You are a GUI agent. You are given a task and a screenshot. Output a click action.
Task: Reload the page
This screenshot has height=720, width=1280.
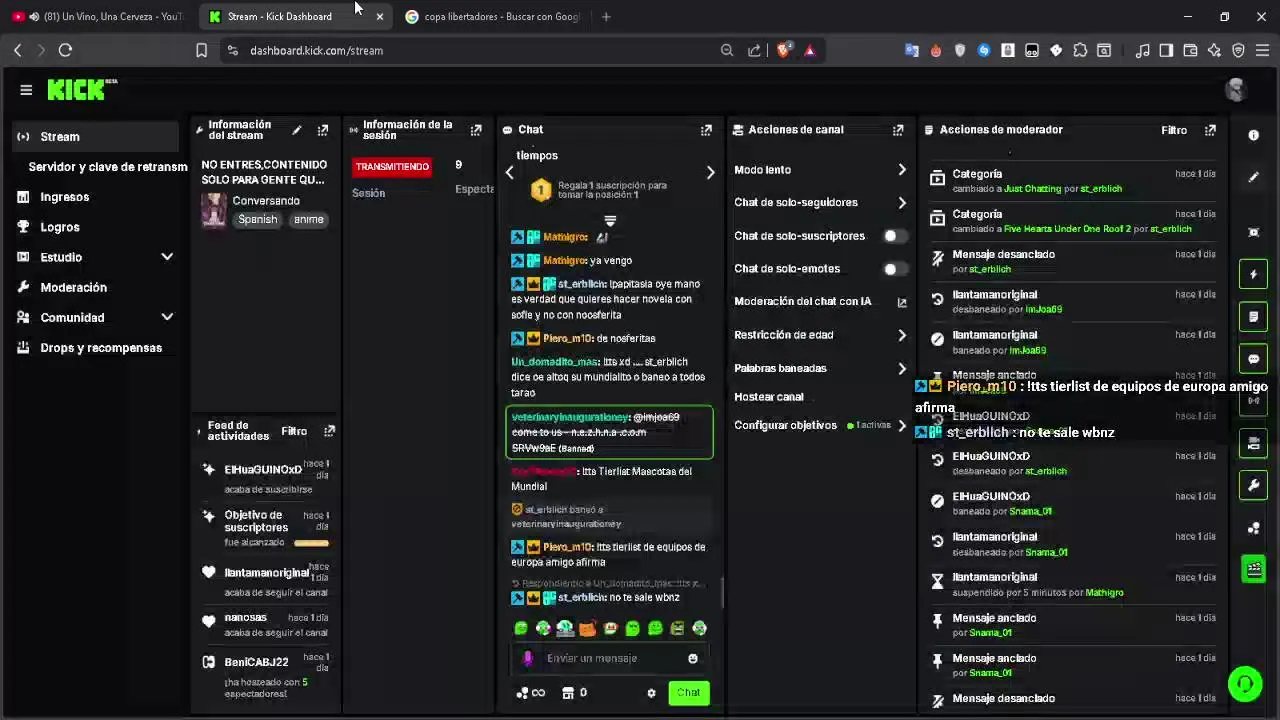click(x=65, y=50)
